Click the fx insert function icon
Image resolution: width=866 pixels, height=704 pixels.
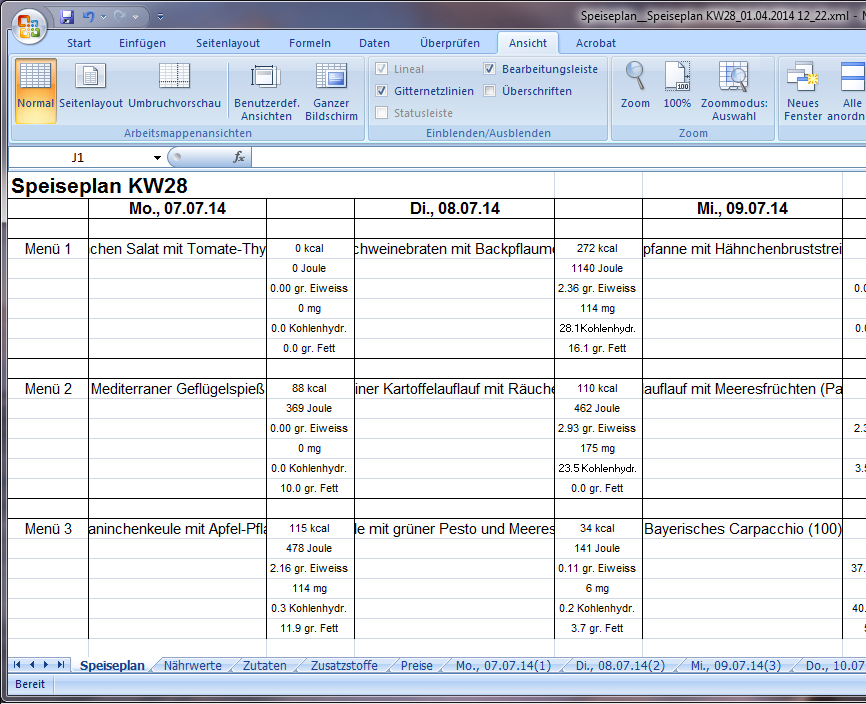pyautogui.click(x=239, y=157)
